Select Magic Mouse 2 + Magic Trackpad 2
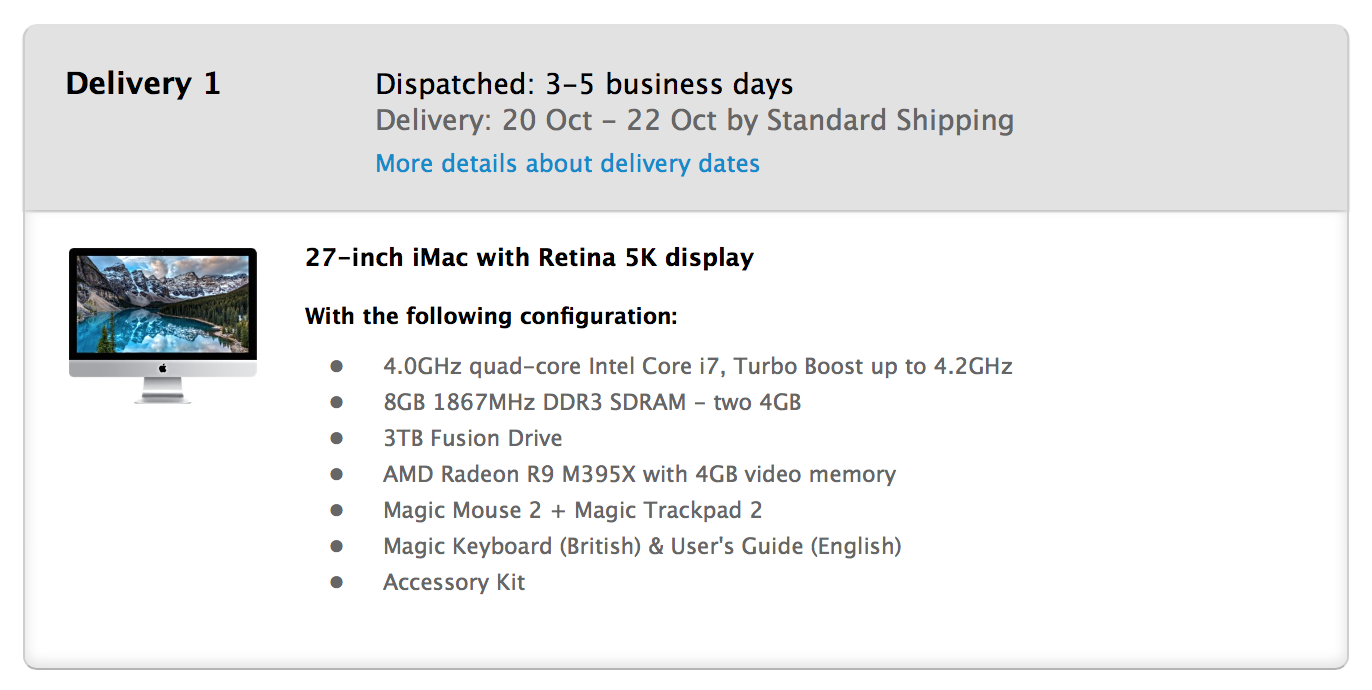 click(x=572, y=510)
